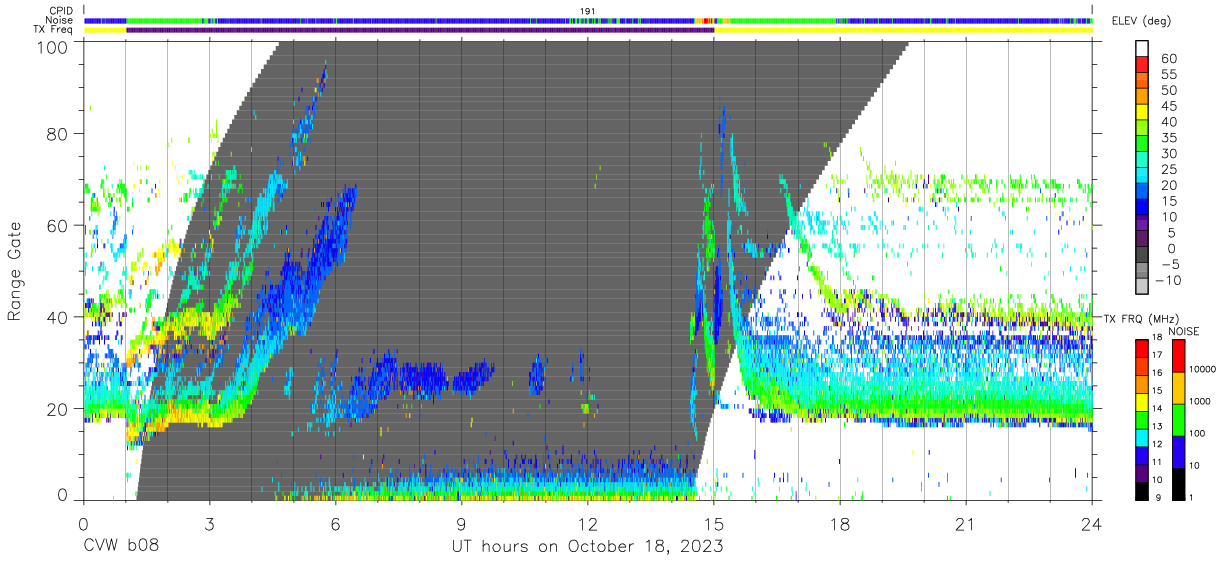1228x567 pixels.
Task: Click the 18 tick on the UT hours axis
Action: (x=840, y=523)
